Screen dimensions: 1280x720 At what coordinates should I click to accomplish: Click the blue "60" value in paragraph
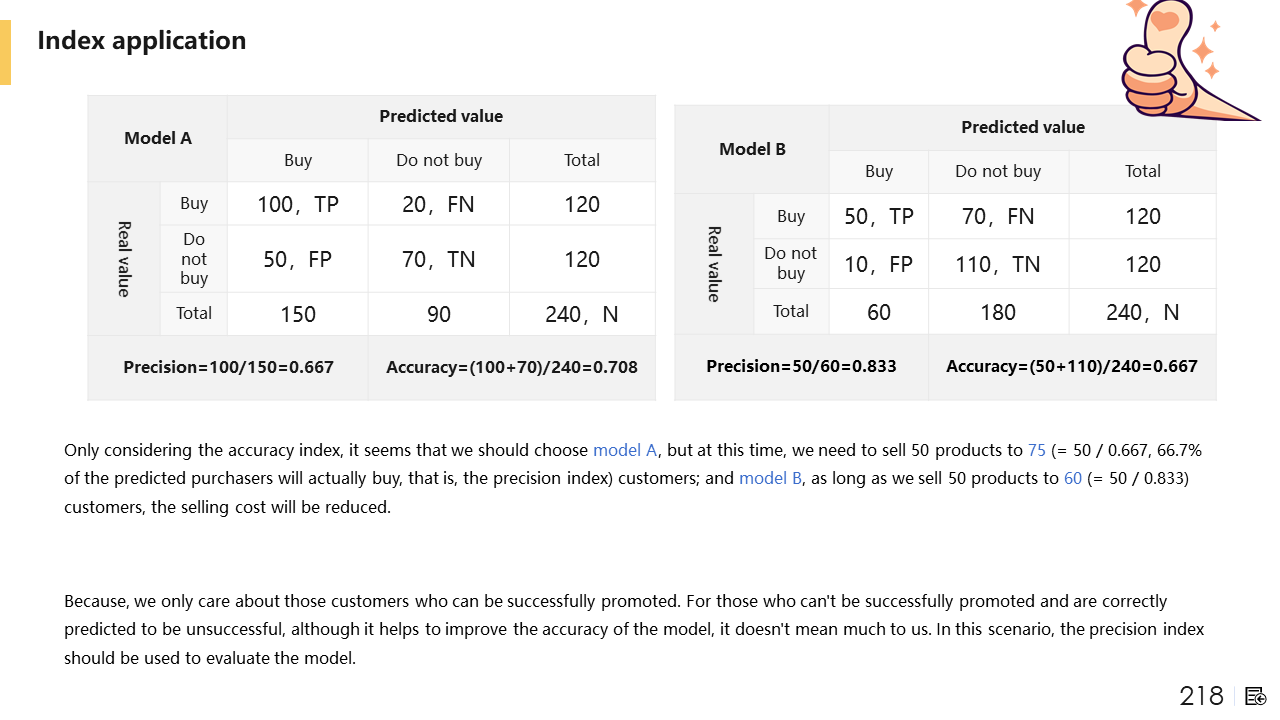(x=1072, y=478)
